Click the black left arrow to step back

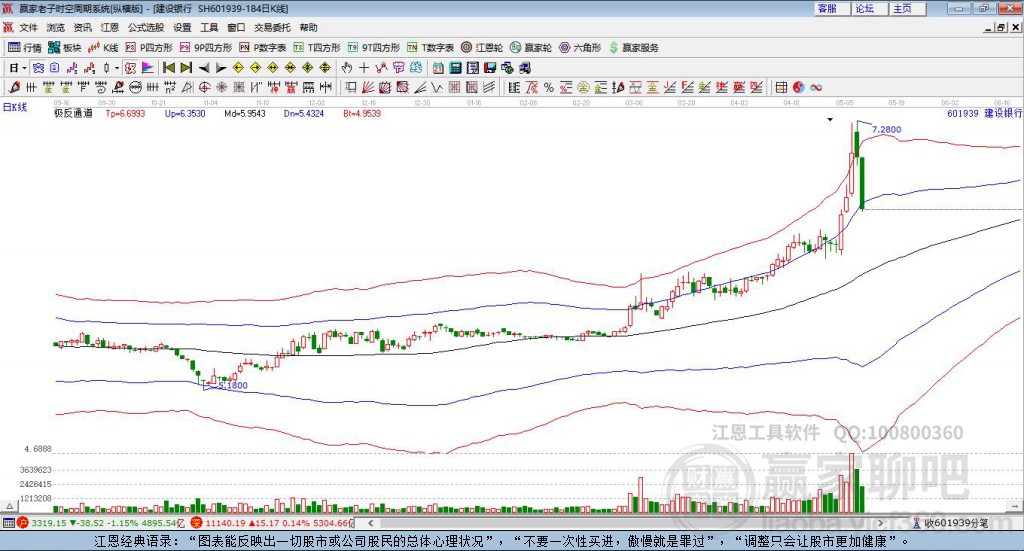(x=204, y=68)
